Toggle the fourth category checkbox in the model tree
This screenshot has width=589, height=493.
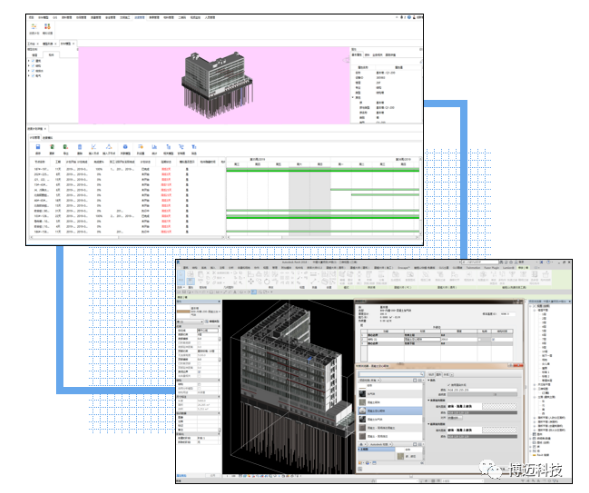coord(33,76)
